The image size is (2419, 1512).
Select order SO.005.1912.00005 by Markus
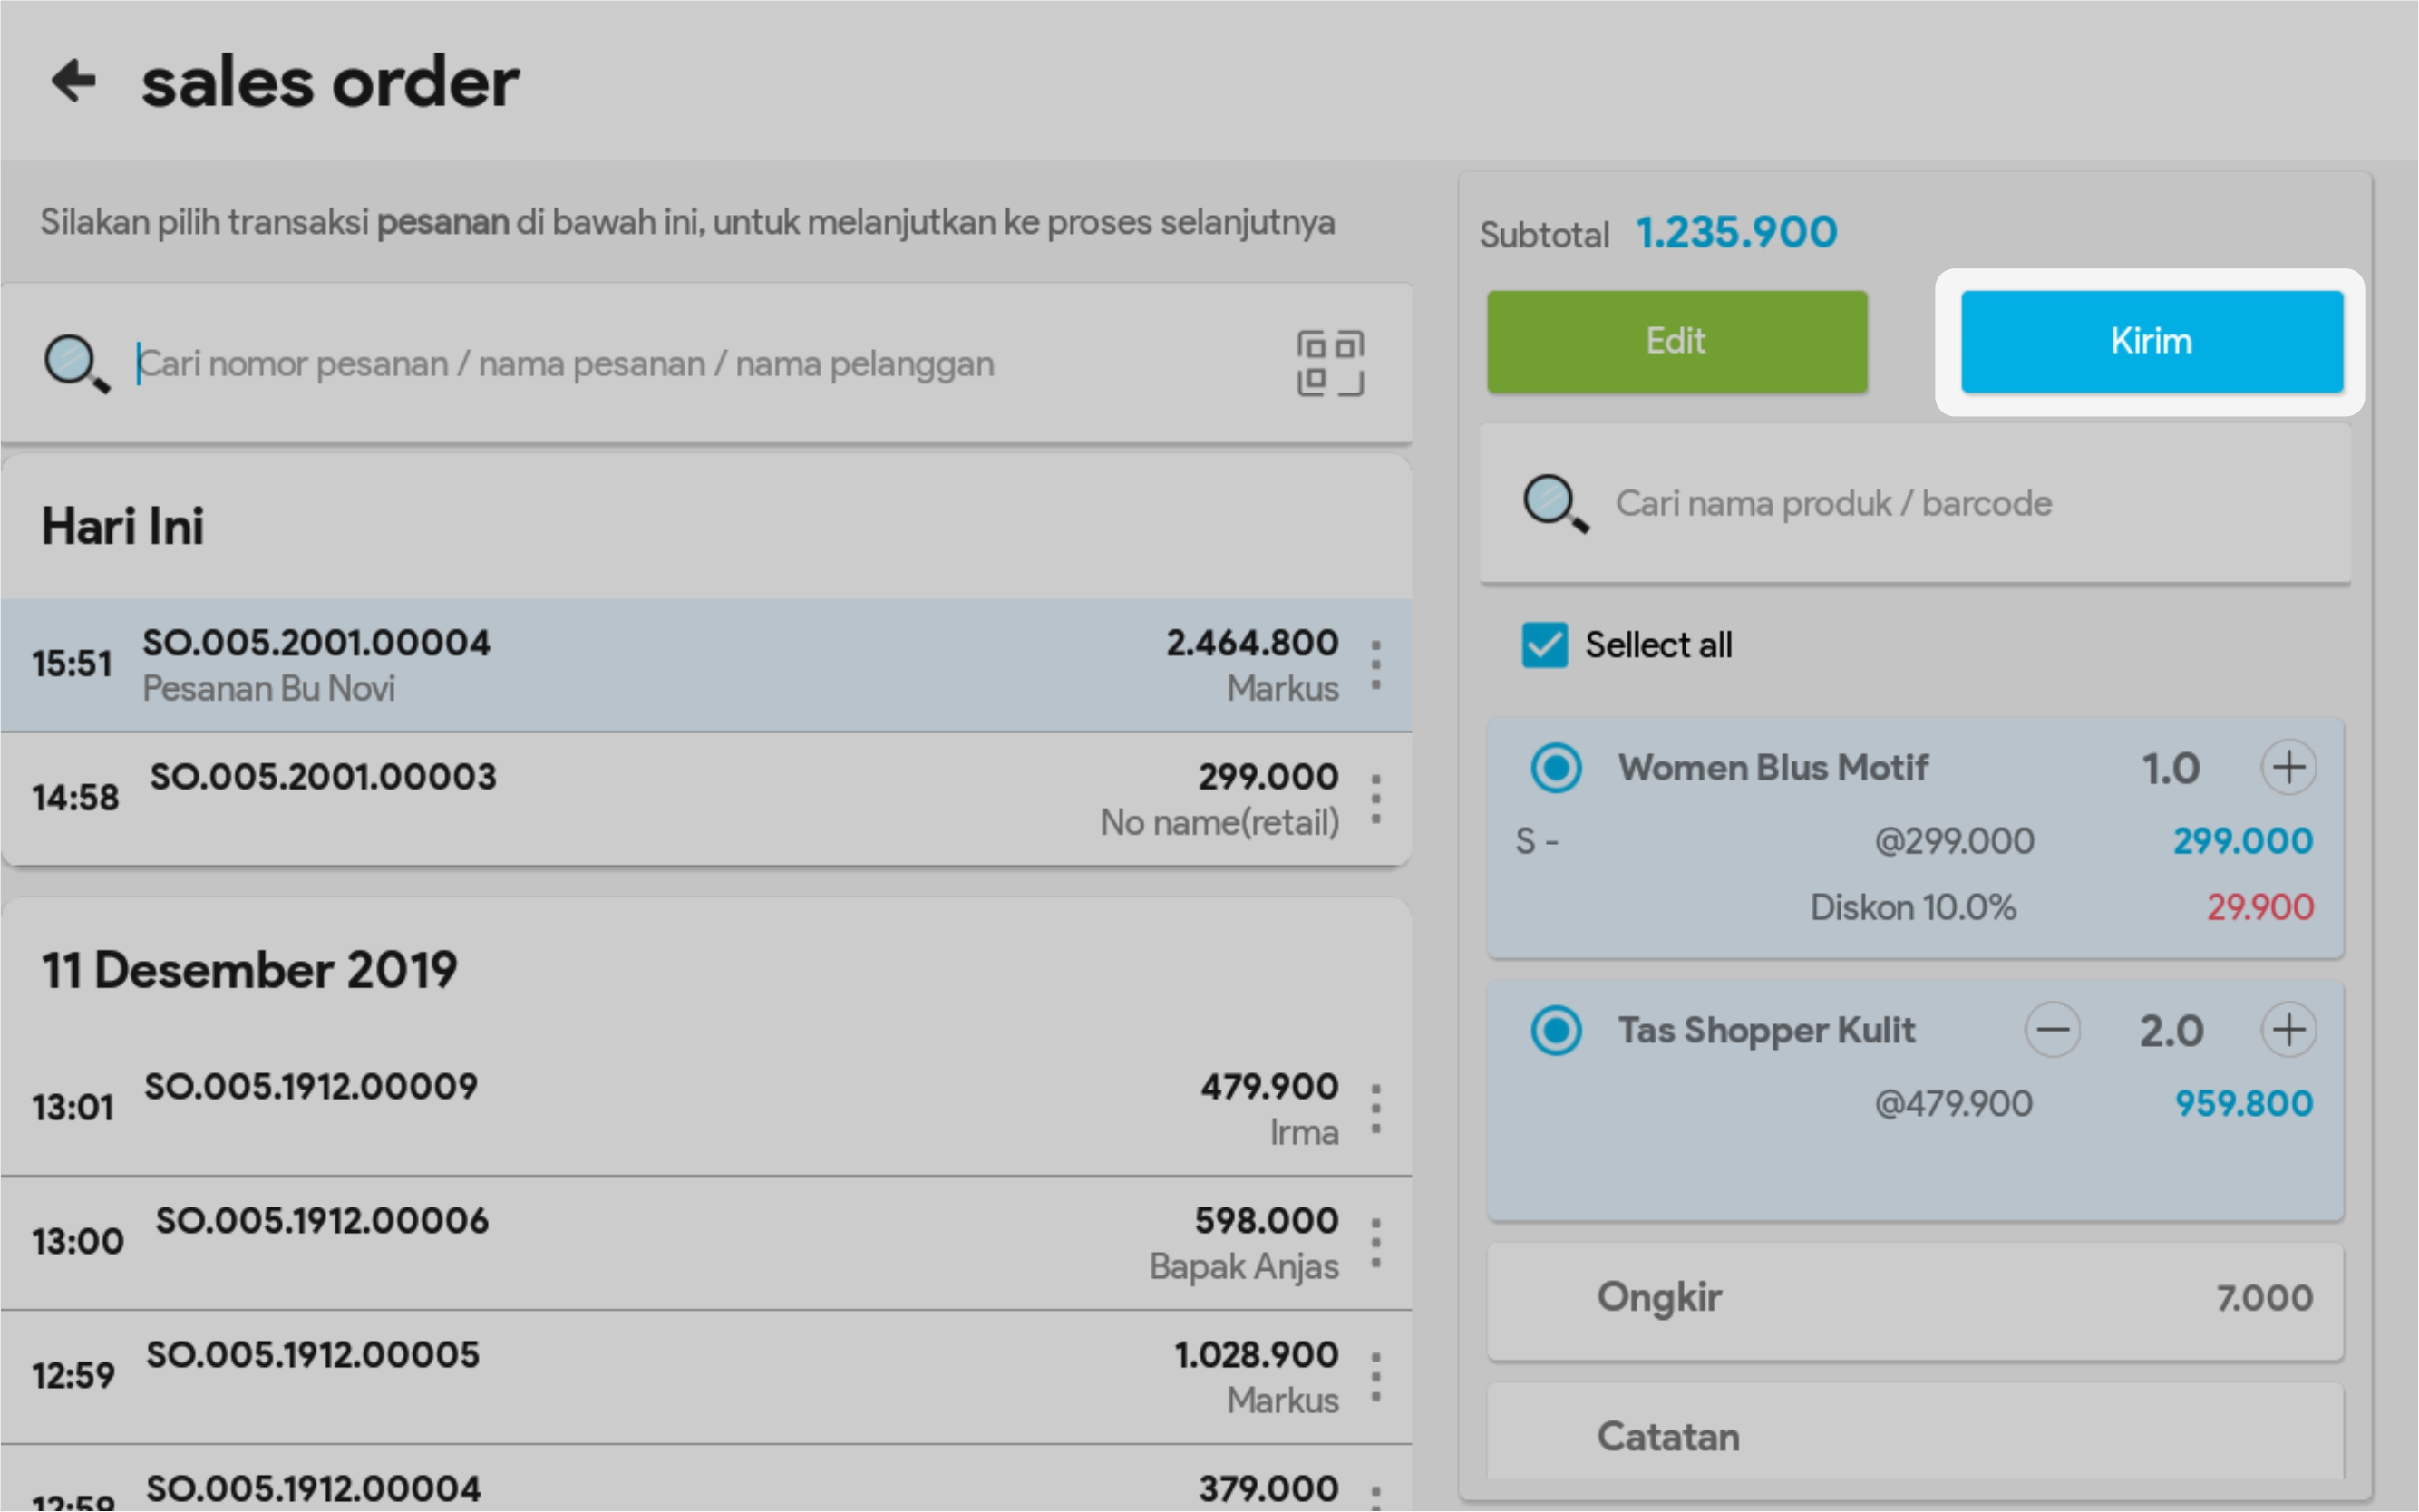click(700, 1376)
